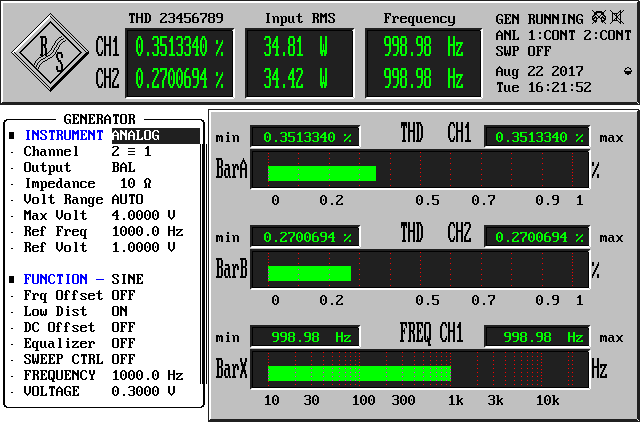Click the THD 23456789 header label
The height and width of the screenshot is (422, 640).
pyautogui.click(x=176, y=18)
